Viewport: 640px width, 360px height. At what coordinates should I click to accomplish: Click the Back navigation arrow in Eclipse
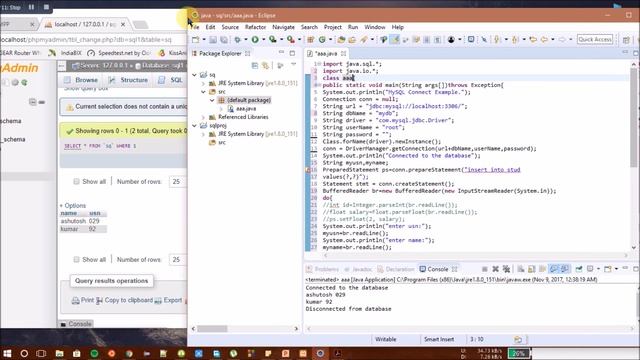pyautogui.click(x=544, y=40)
